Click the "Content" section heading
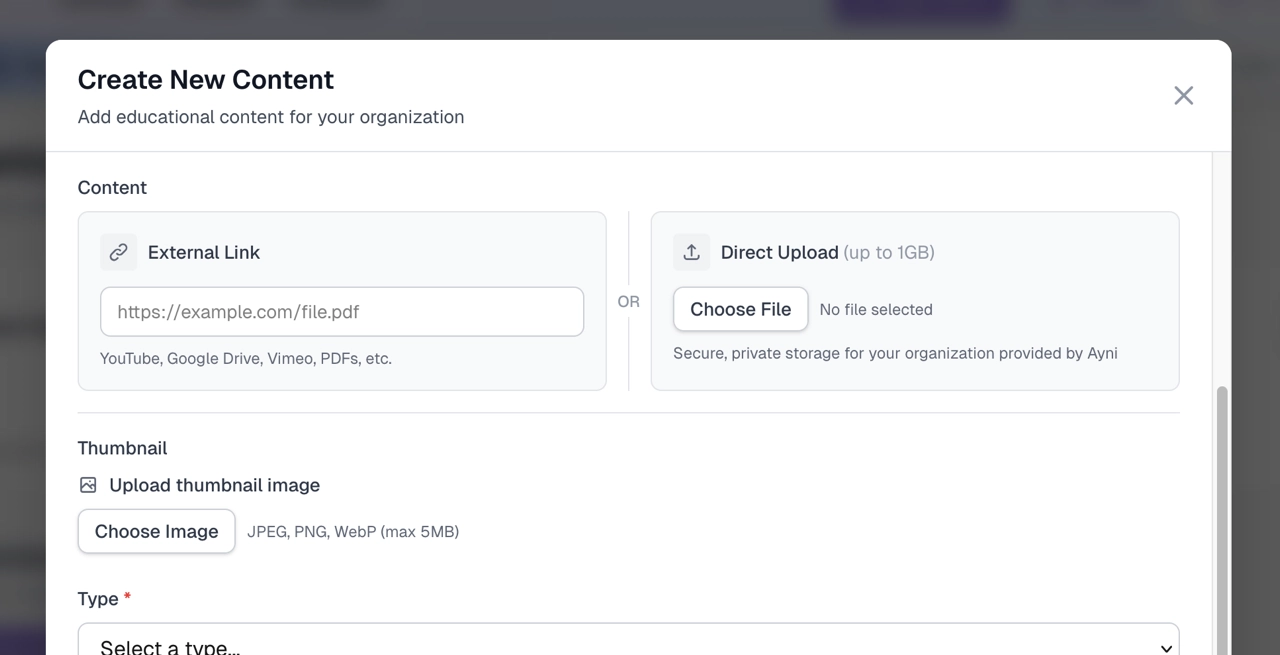Screen dimensions: 1280x655 coord(112,187)
